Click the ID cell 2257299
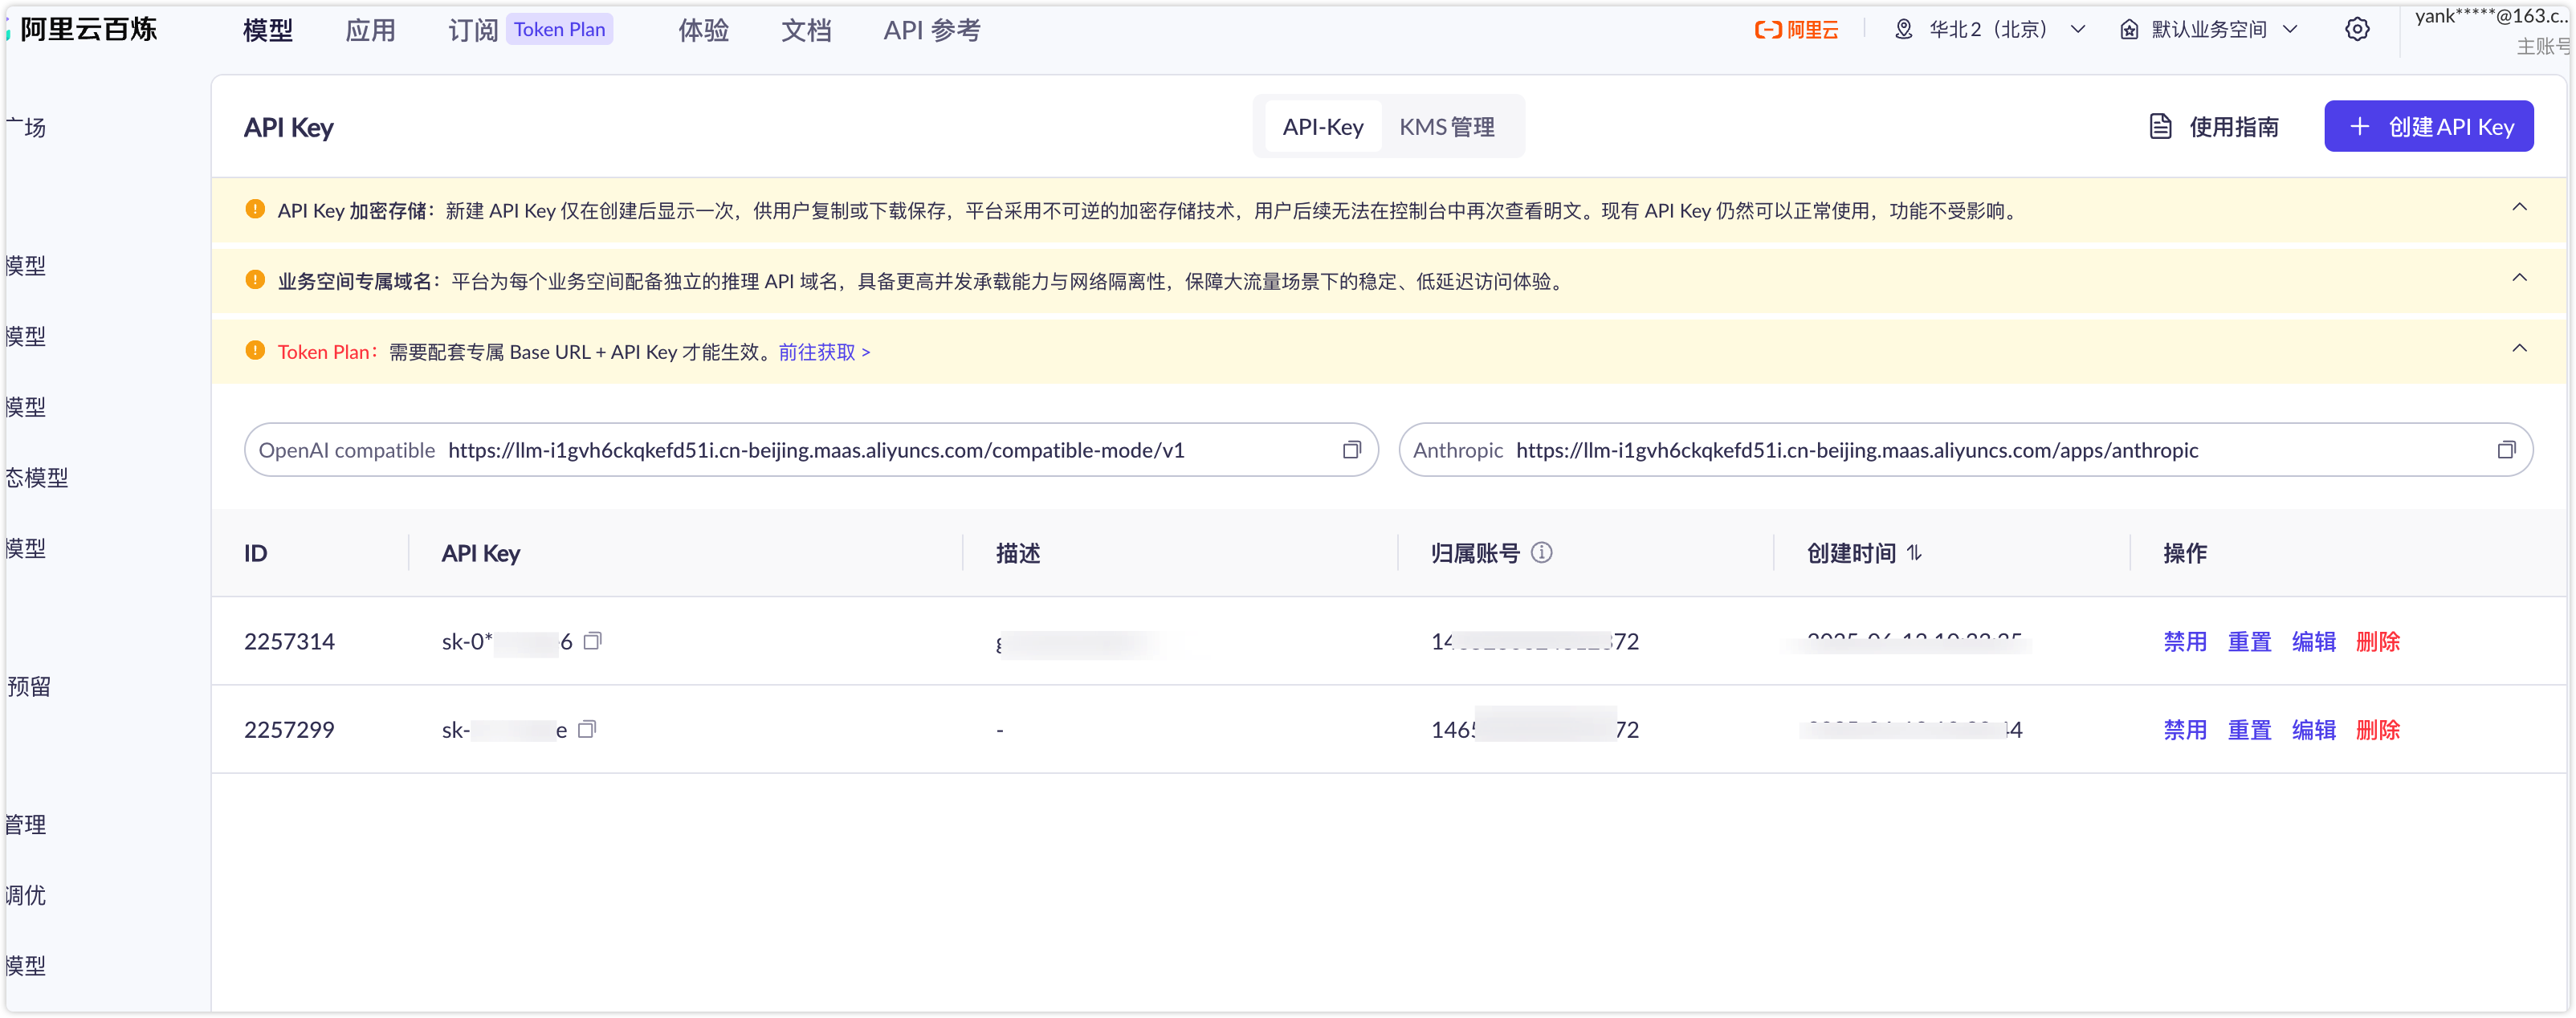This screenshot has width=2576, height=1018. click(x=289, y=730)
